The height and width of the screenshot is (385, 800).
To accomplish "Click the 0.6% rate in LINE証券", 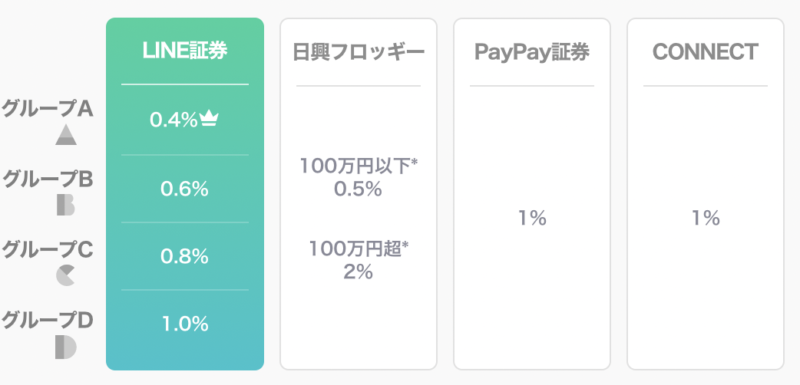I will pyautogui.click(x=185, y=189).
